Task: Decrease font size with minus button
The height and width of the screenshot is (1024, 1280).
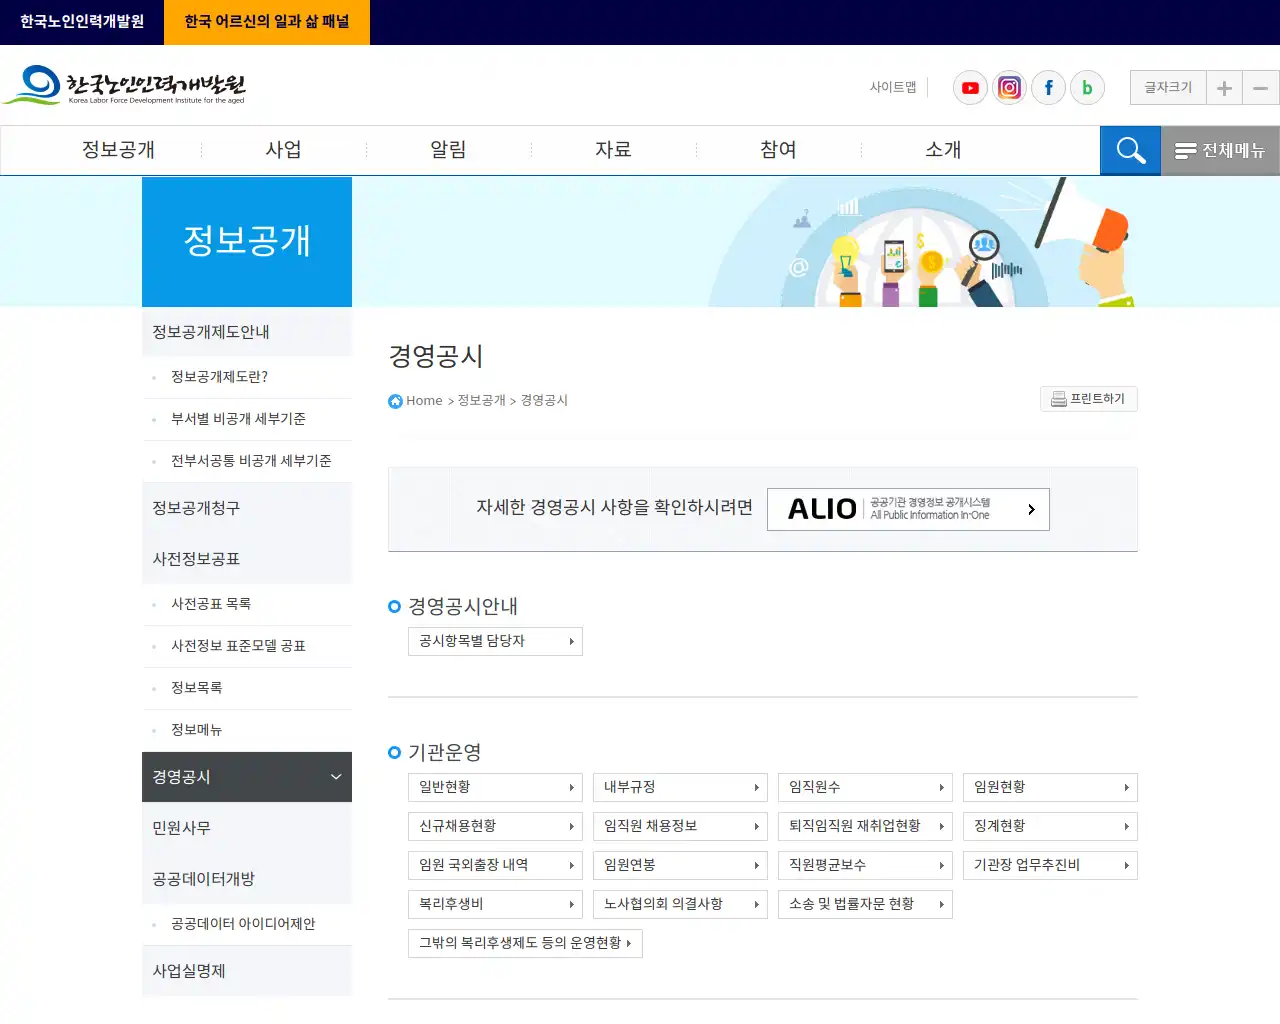Action: 1261,88
